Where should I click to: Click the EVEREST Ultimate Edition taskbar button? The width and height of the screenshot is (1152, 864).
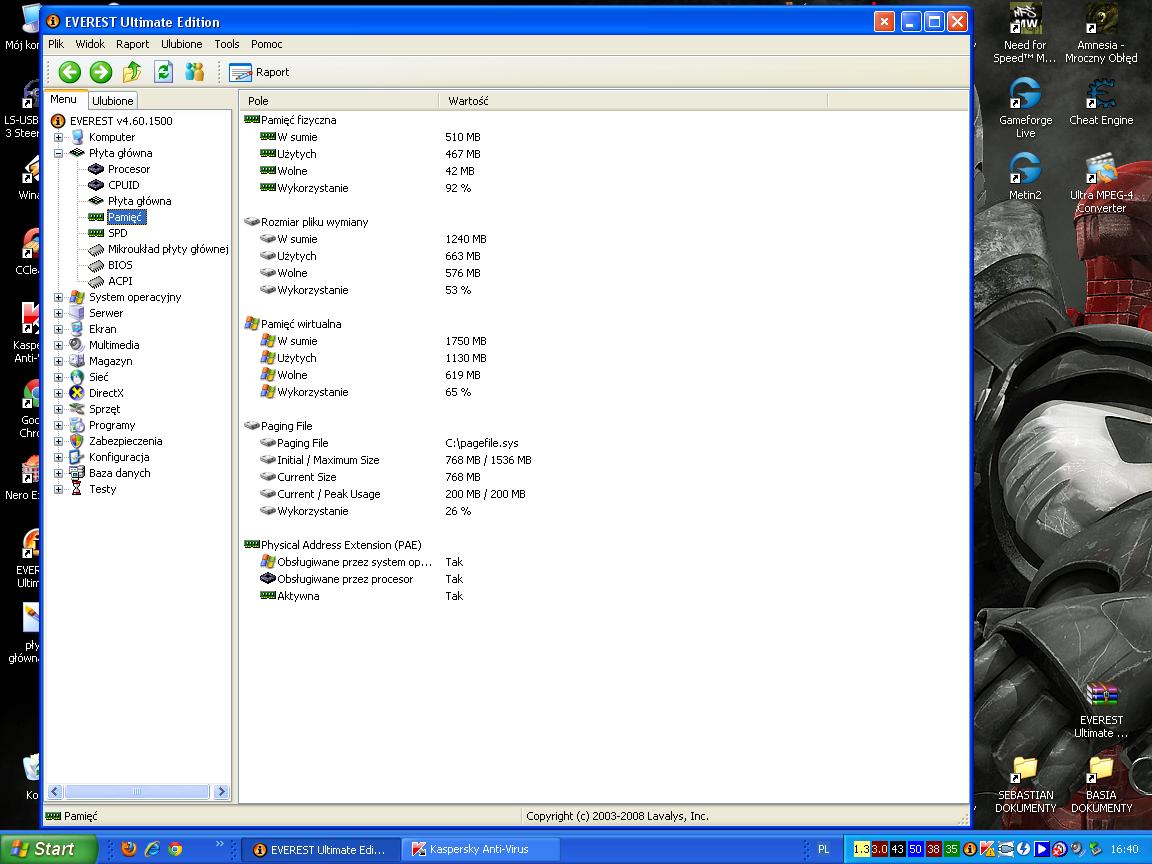(320, 849)
